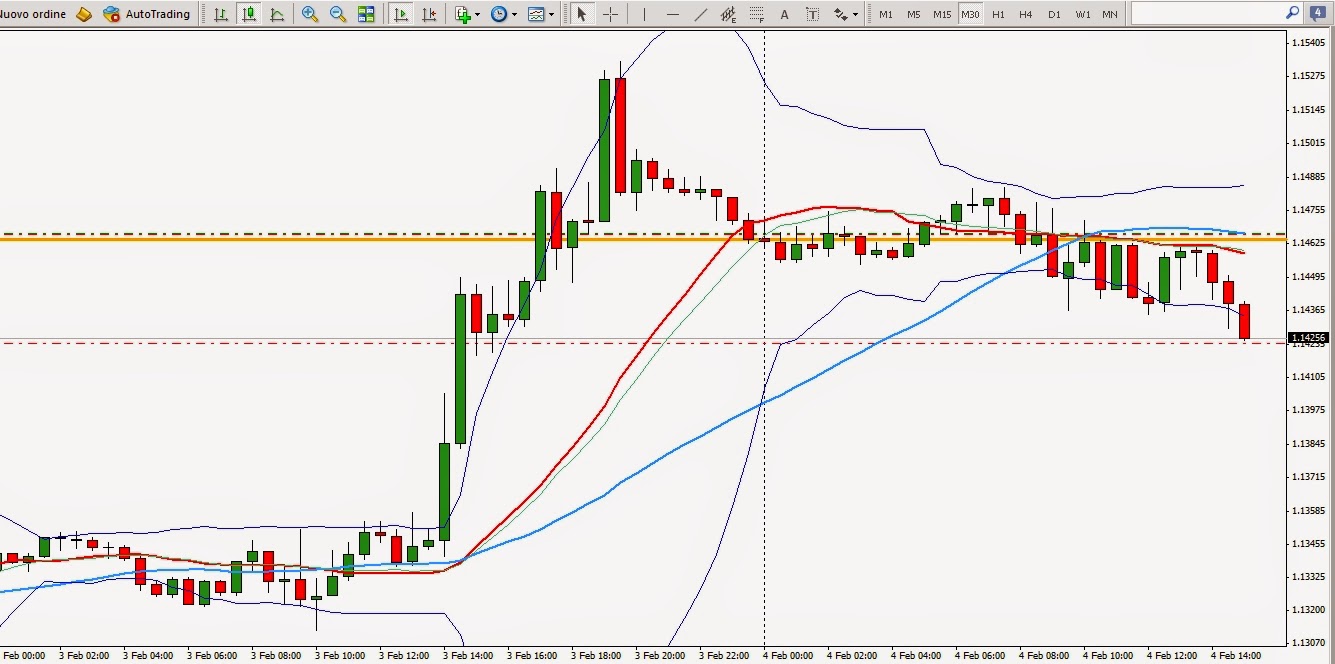Open the add indicators icon
The image size is (1335, 664).
point(462,14)
